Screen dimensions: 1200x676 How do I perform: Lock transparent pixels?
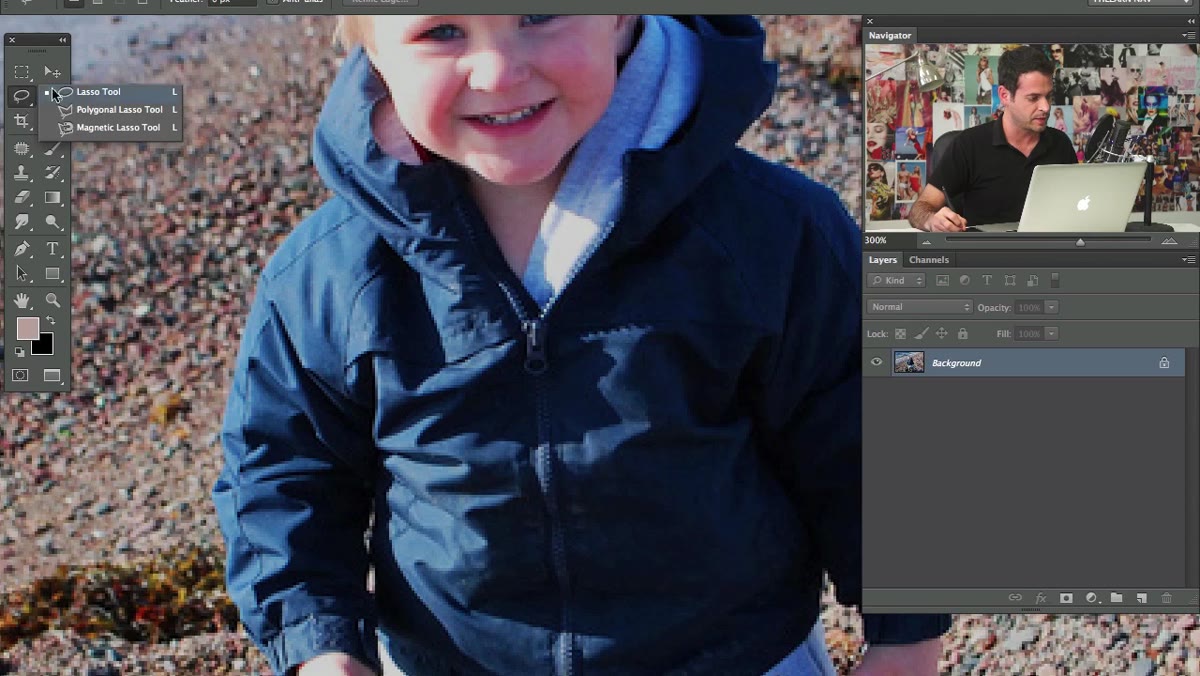pos(900,334)
